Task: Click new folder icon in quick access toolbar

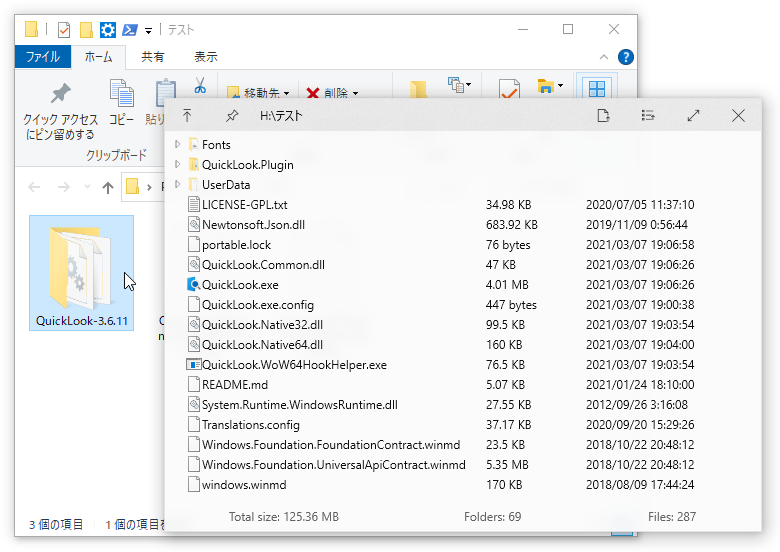Action: click(86, 30)
